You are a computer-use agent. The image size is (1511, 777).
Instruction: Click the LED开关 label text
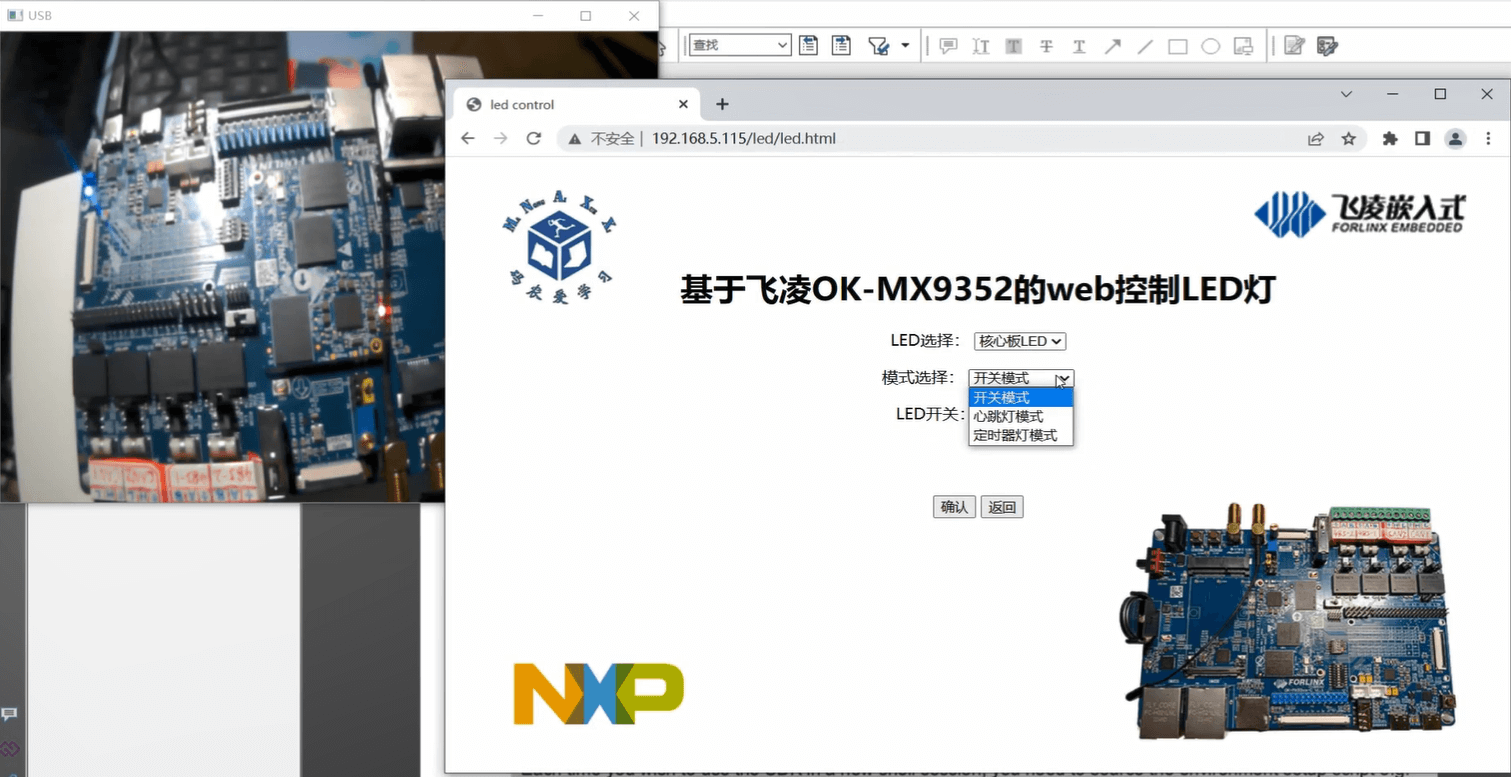click(930, 414)
